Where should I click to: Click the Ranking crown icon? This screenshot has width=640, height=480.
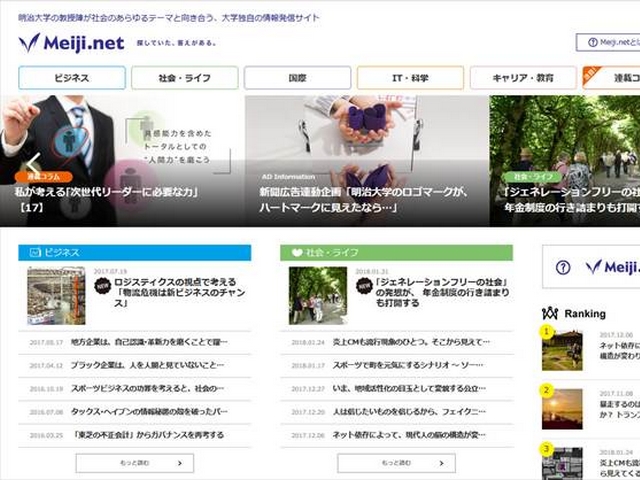(550, 313)
